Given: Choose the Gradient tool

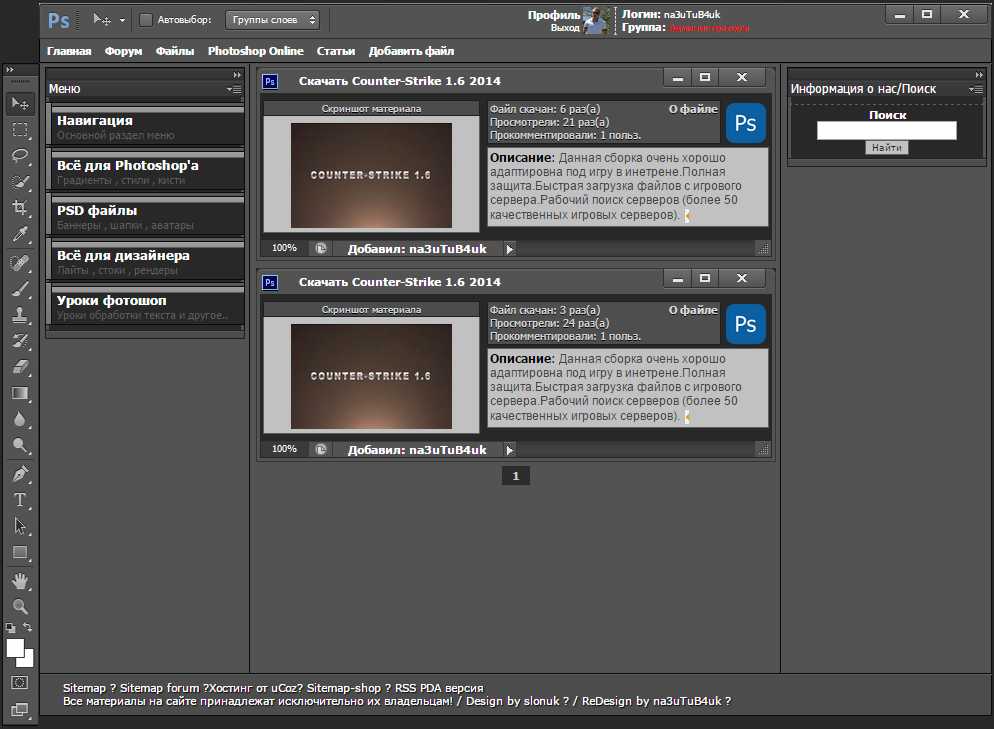Looking at the screenshot, I should (20, 393).
